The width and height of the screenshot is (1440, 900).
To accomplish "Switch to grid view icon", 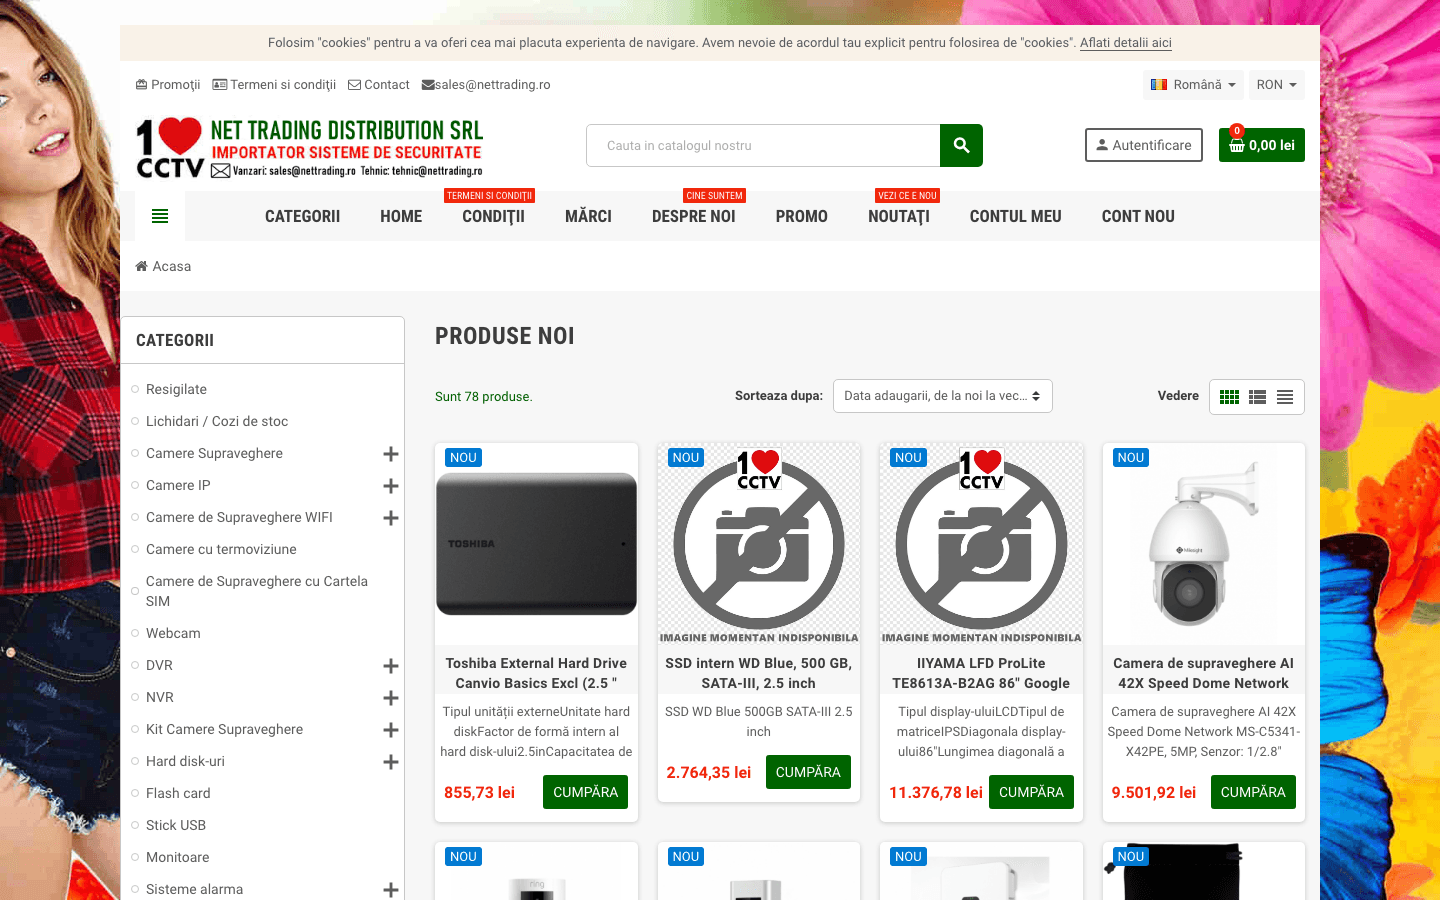I will (x=1230, y=397).
